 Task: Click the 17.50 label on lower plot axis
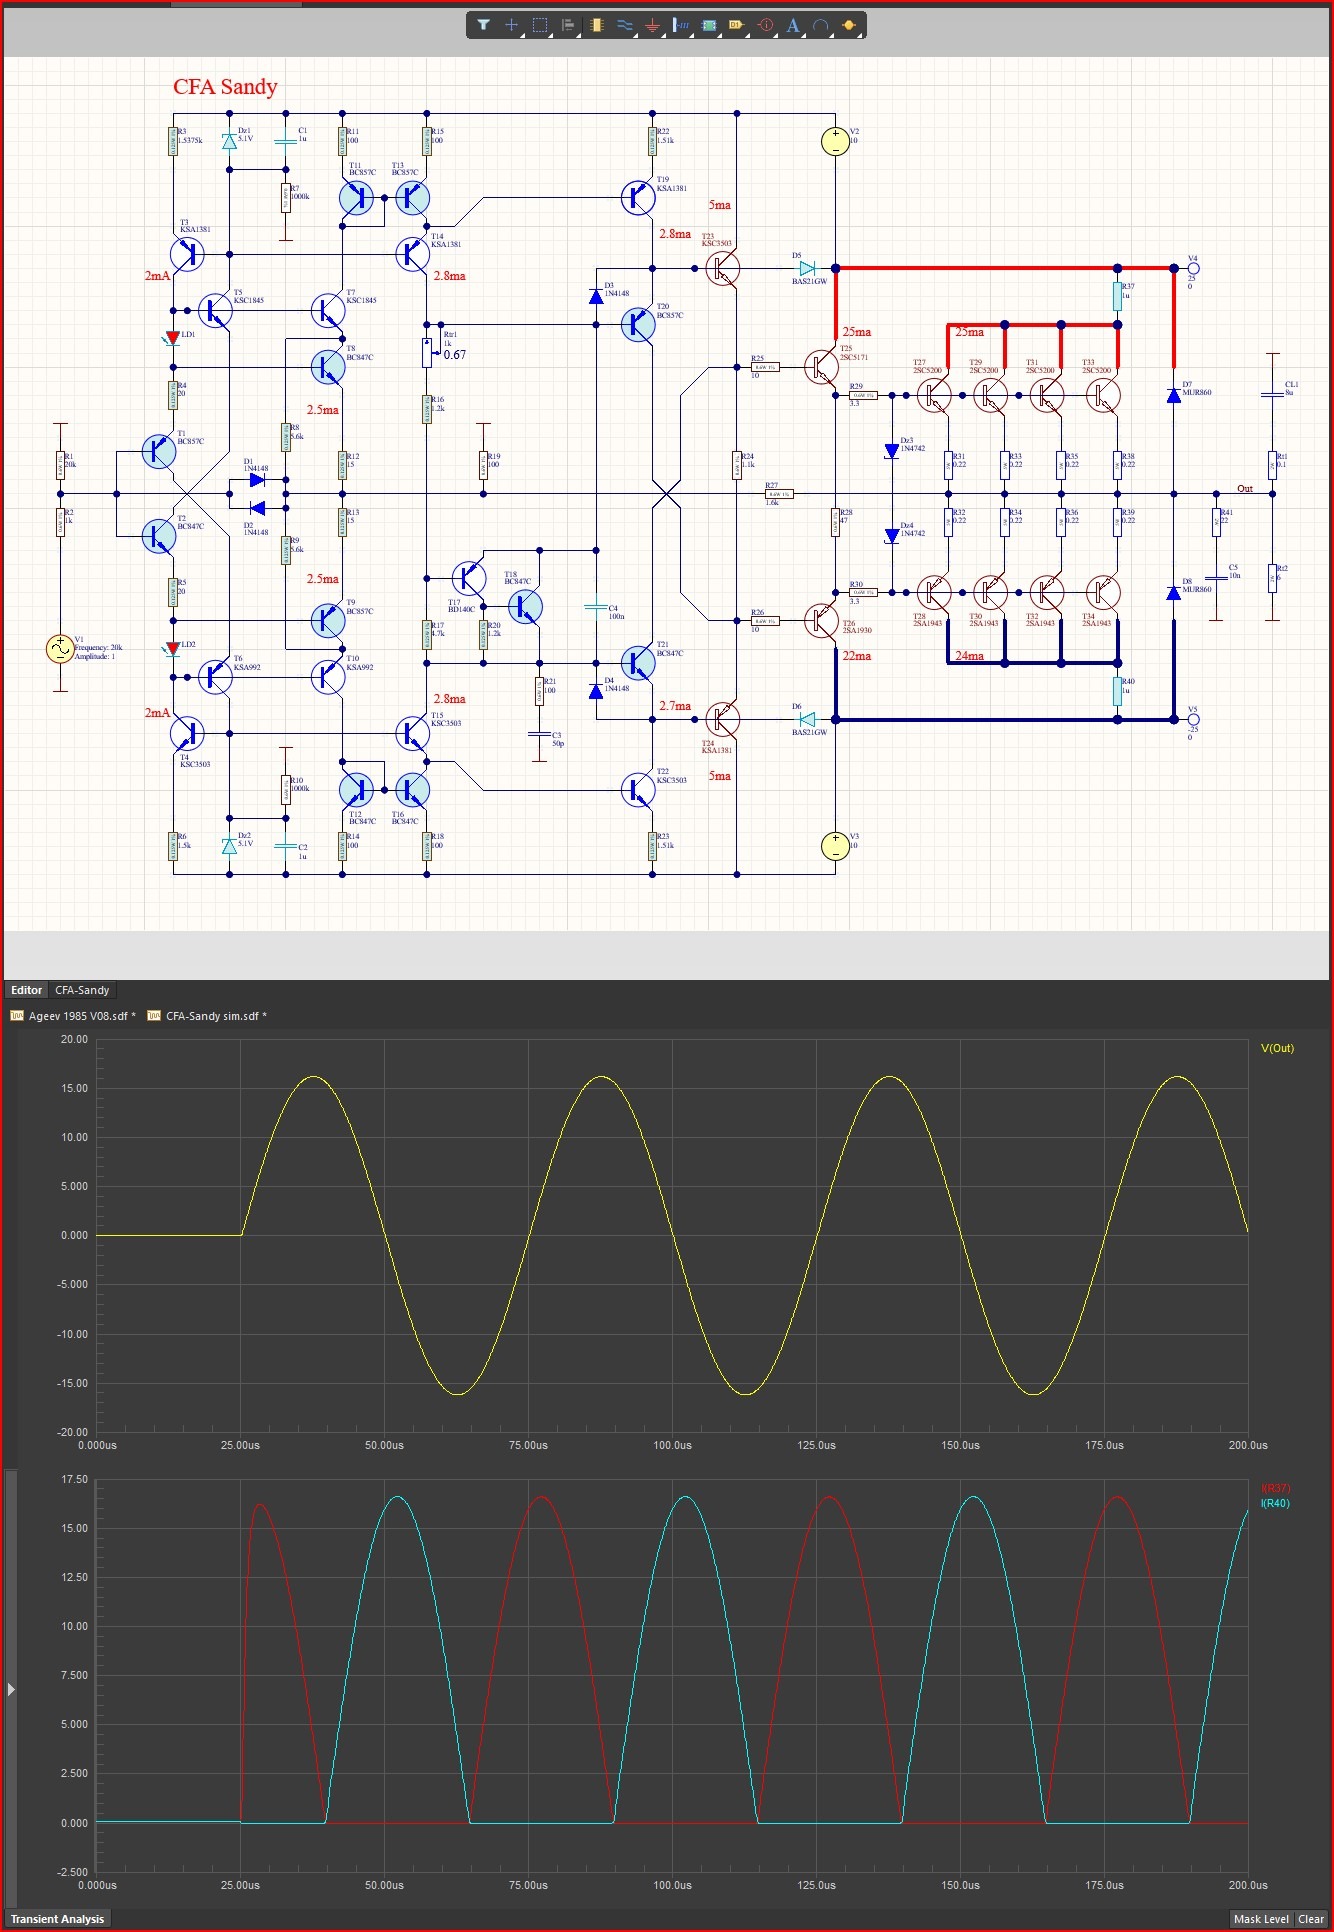(x=75, y=1479)
